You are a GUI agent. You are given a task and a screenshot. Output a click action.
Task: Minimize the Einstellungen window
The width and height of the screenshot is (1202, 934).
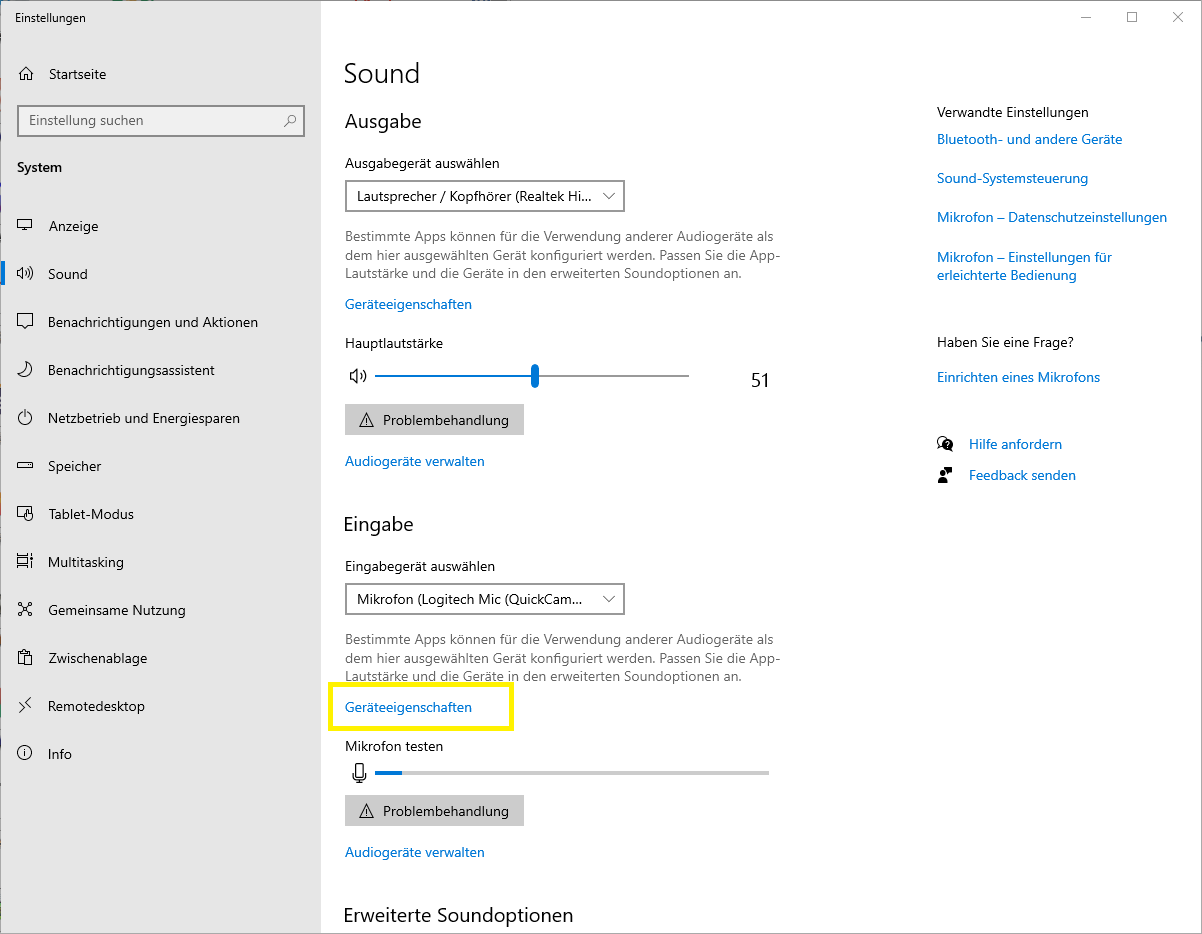click(1085, 17)
